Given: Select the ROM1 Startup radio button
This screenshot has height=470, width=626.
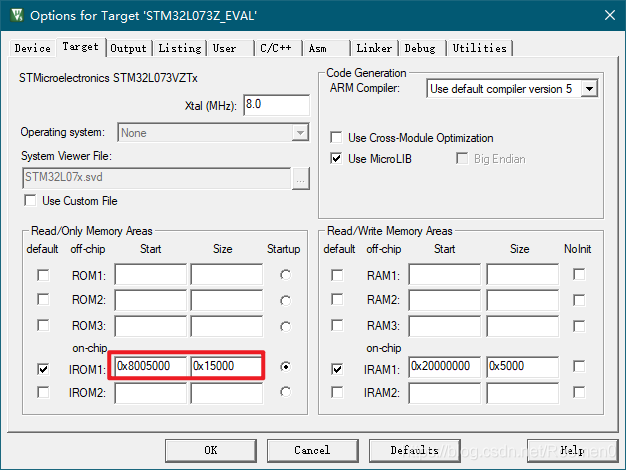Looking at the screenshot, I should point(285,275).
